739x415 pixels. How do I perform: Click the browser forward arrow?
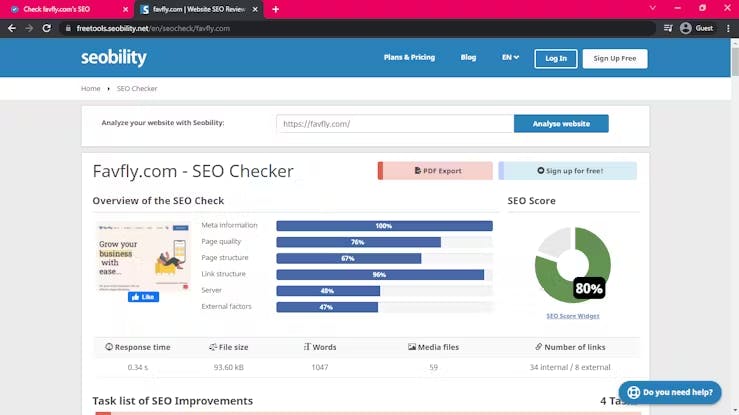(x=29, y=28)
